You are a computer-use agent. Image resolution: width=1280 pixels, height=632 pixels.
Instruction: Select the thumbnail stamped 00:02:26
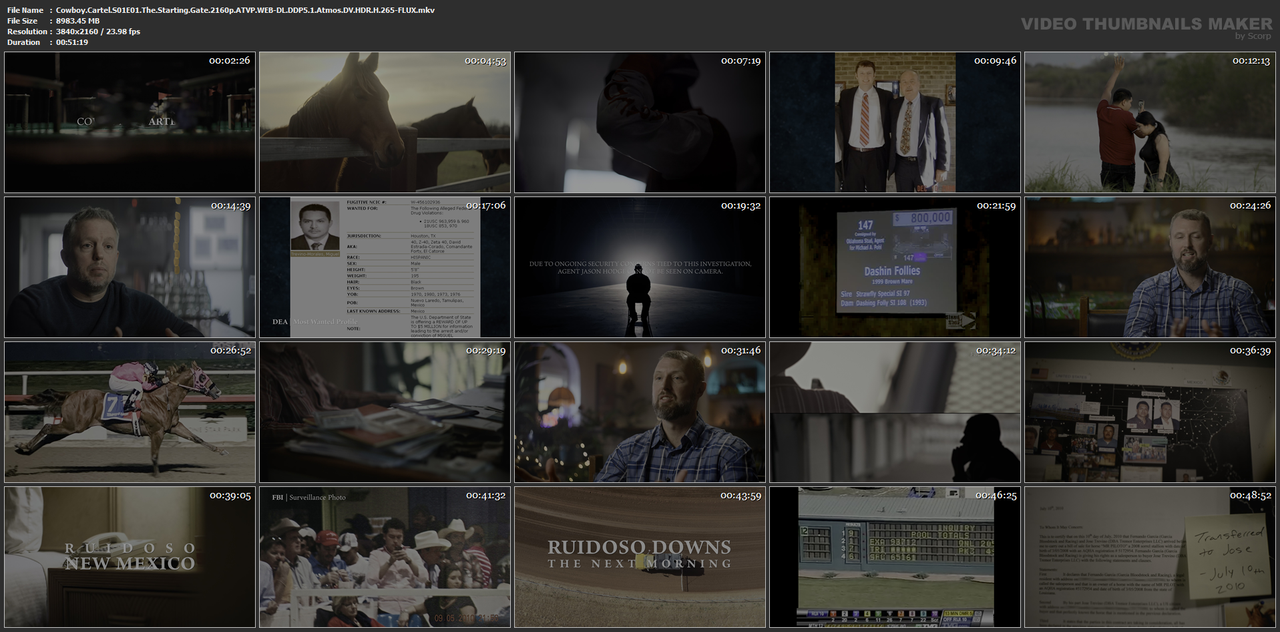[130, 122]
